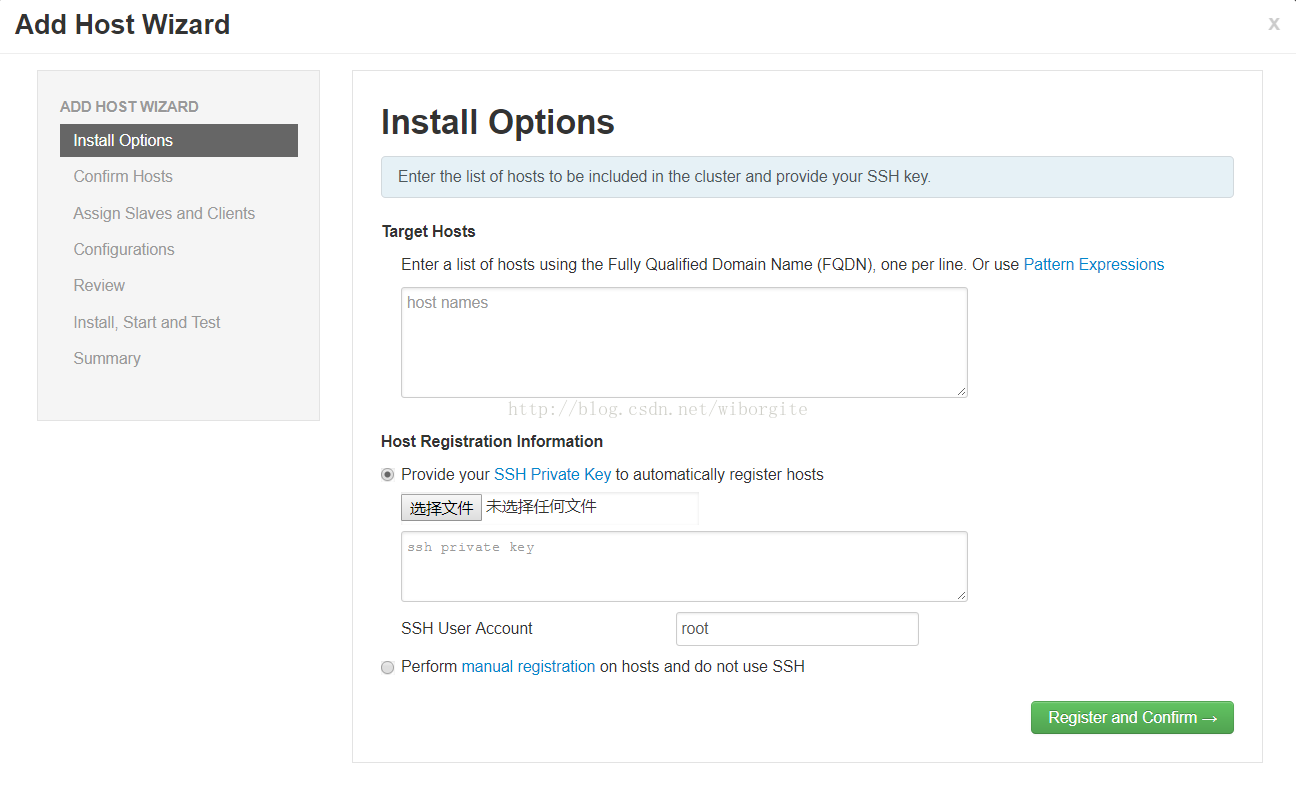Click the Install Options page title
Viewport: 1296px width, 797px height.
point(498,122)
